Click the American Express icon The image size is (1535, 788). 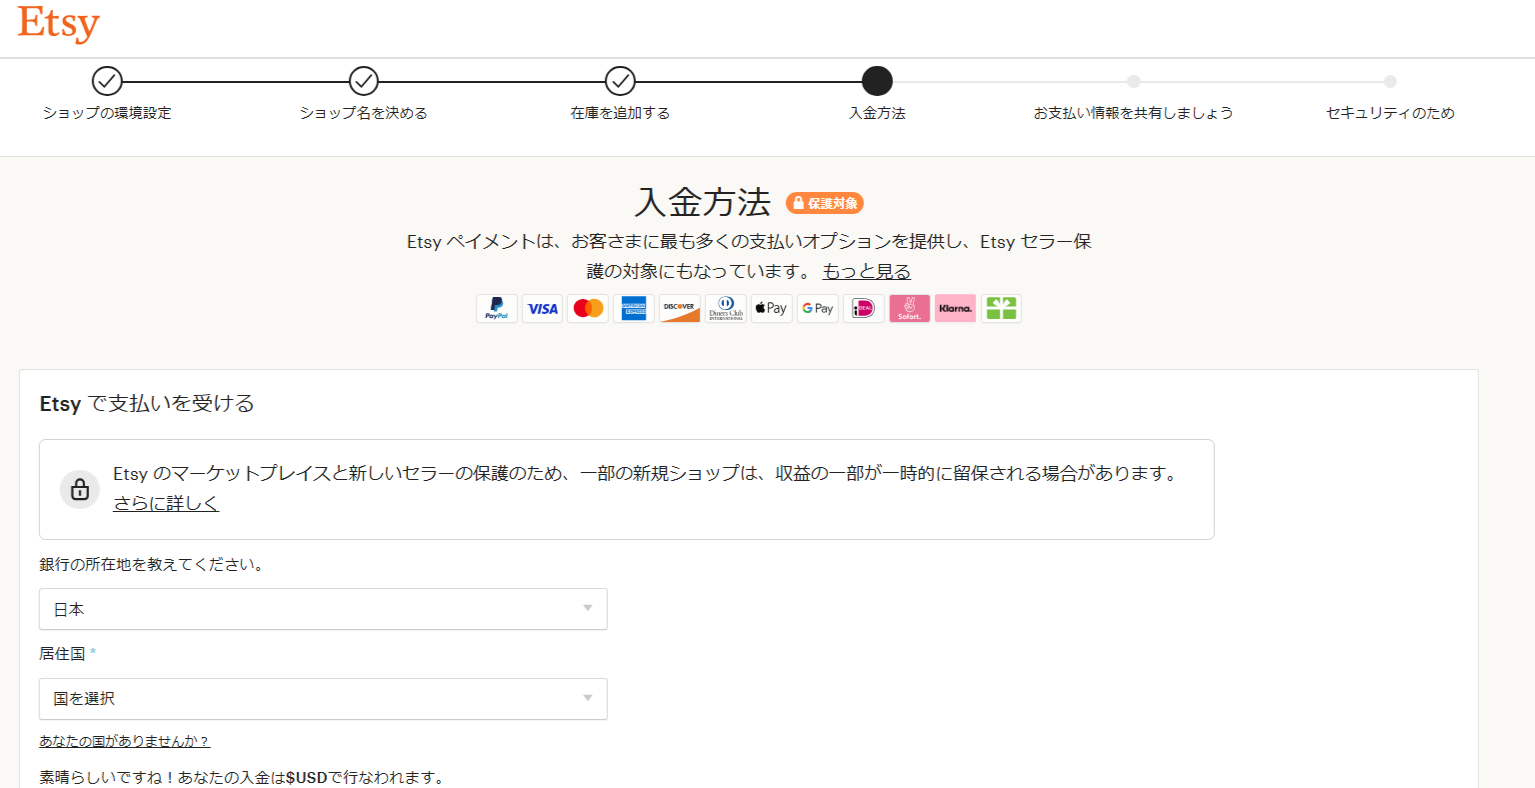(634, 309)
